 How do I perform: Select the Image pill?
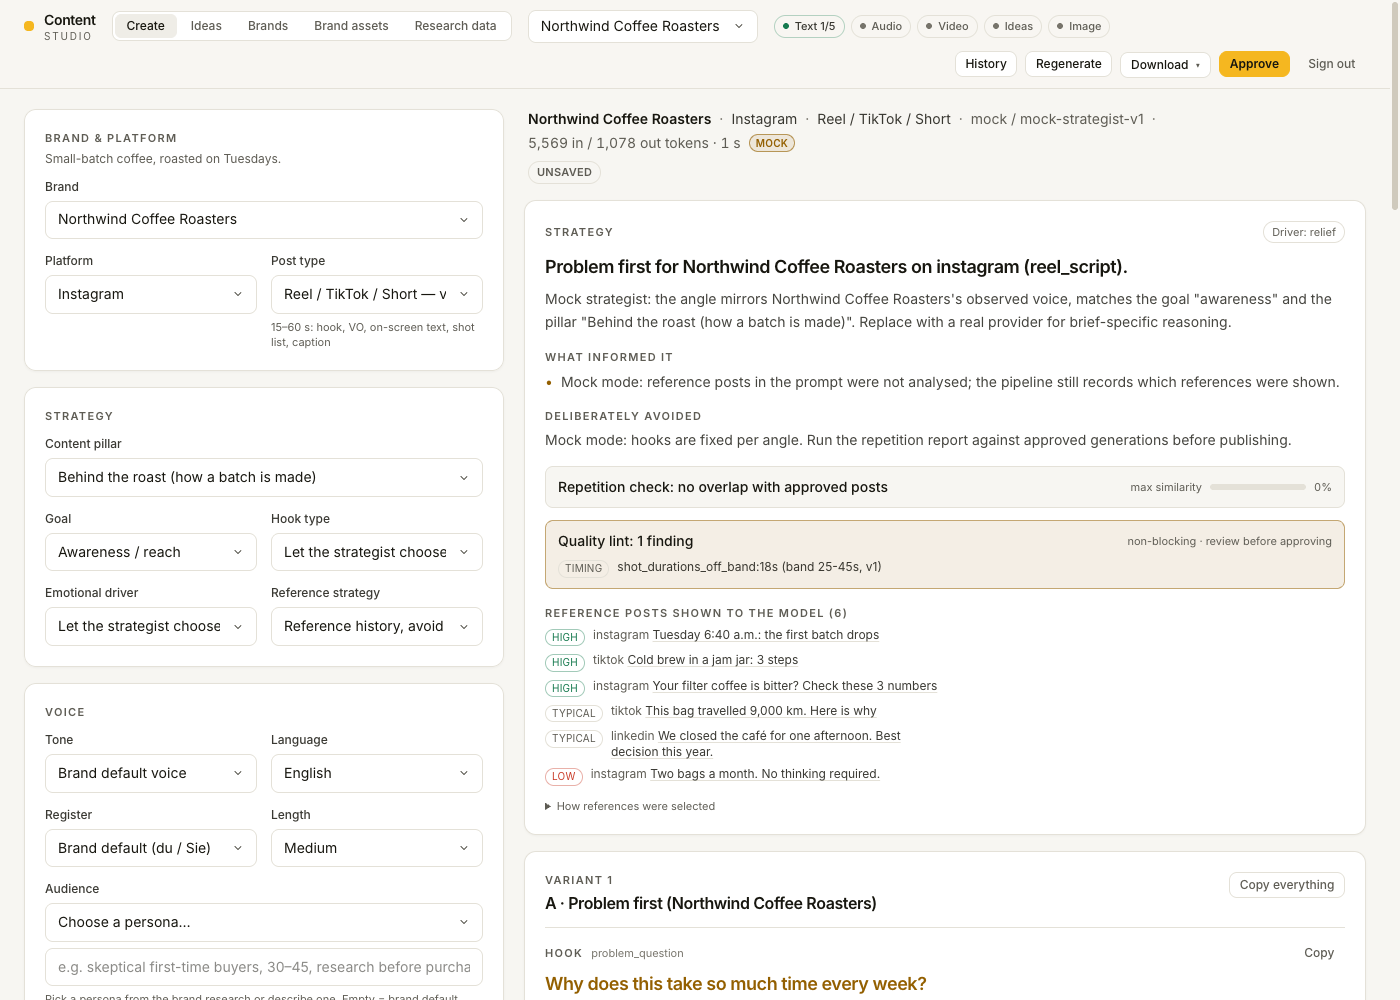[1079, 26]
